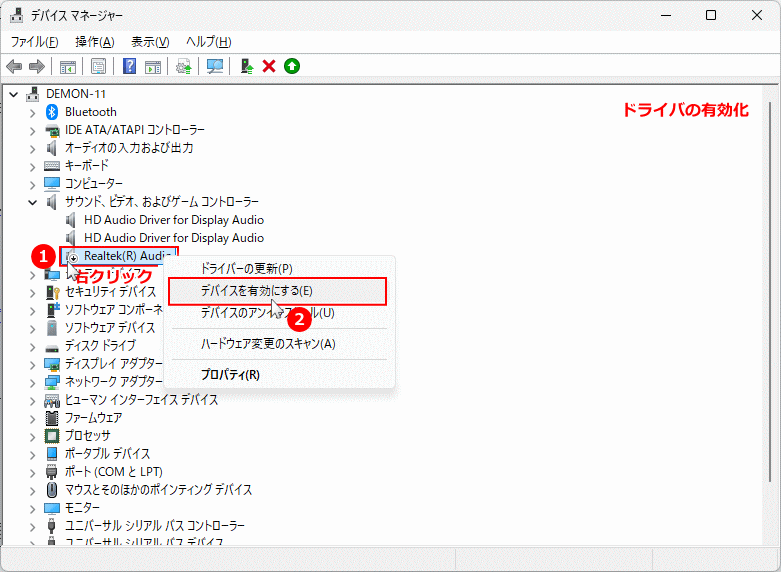
Task: Click the モニター category icon
Action: 52,508
